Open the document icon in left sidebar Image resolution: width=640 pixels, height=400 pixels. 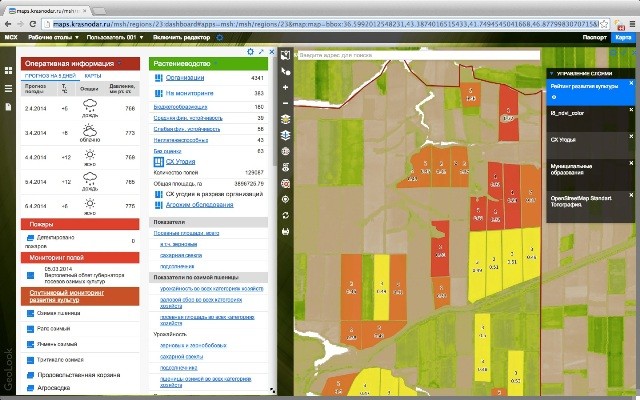point(8,107)
